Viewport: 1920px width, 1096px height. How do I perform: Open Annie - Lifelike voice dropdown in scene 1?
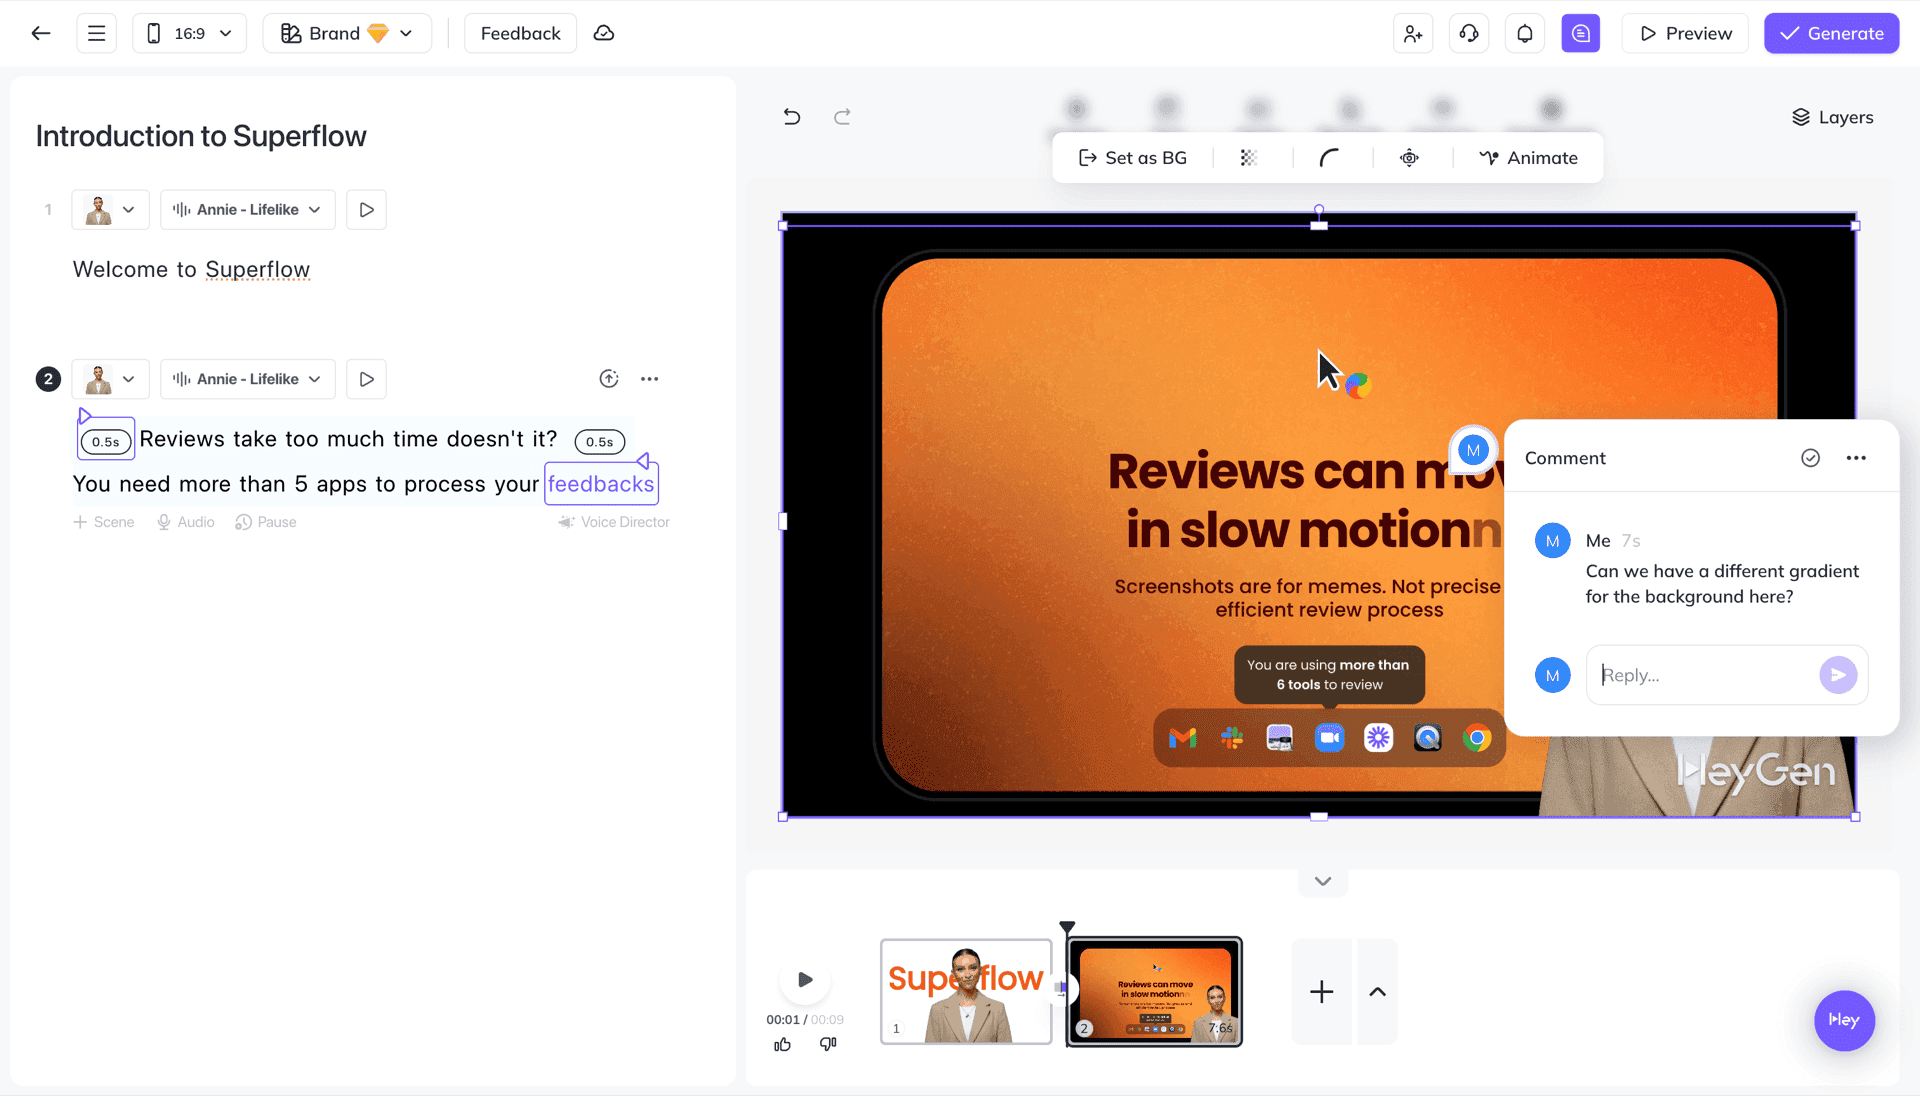(x=247, y=210)
